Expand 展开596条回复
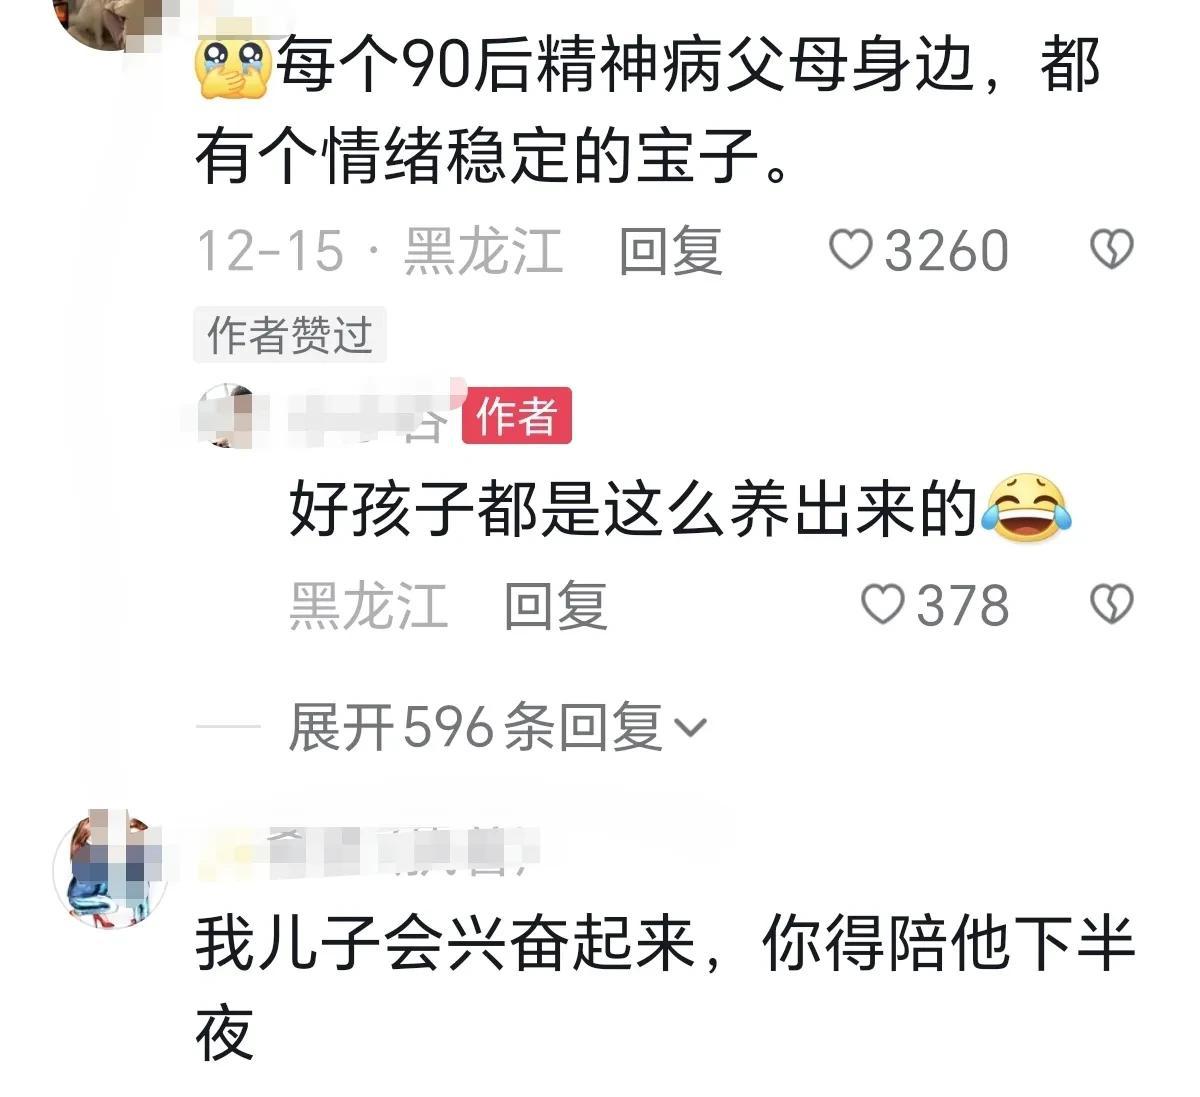Screen dimensions: 1200x1097 (x=497, y=727)
